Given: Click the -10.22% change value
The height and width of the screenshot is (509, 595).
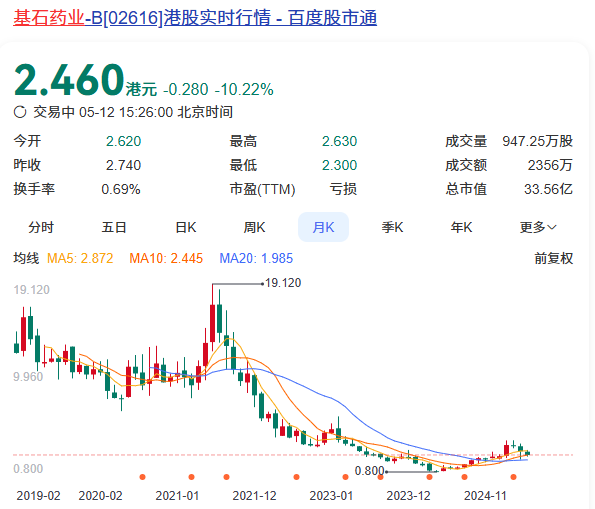Looking at the screenshot, I should (244, 90).
